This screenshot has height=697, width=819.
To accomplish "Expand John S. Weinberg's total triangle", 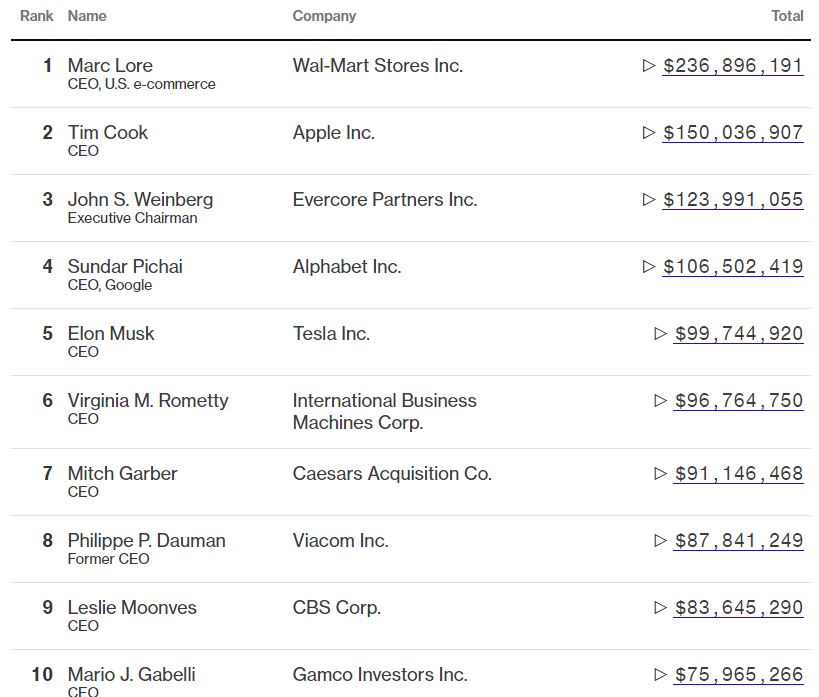I will point(649,200).
